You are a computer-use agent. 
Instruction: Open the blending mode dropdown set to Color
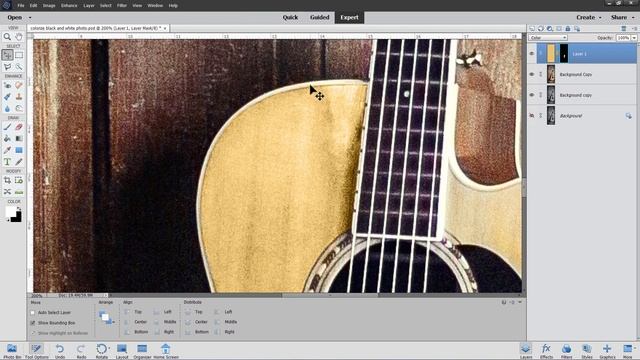[548, 38]
